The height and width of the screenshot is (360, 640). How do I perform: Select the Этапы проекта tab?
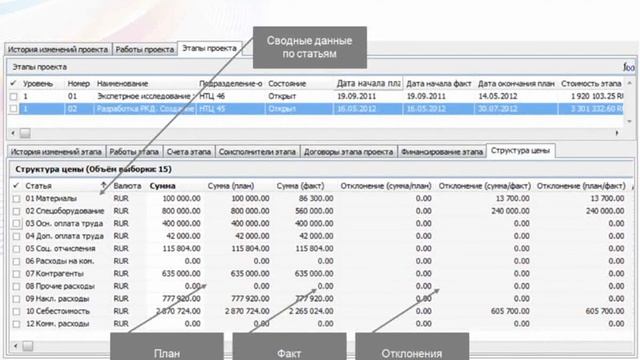209,48
